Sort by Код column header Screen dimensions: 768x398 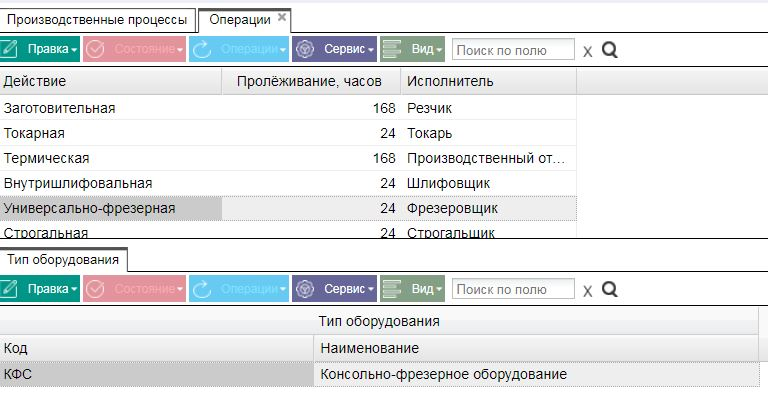coord(156,348)
